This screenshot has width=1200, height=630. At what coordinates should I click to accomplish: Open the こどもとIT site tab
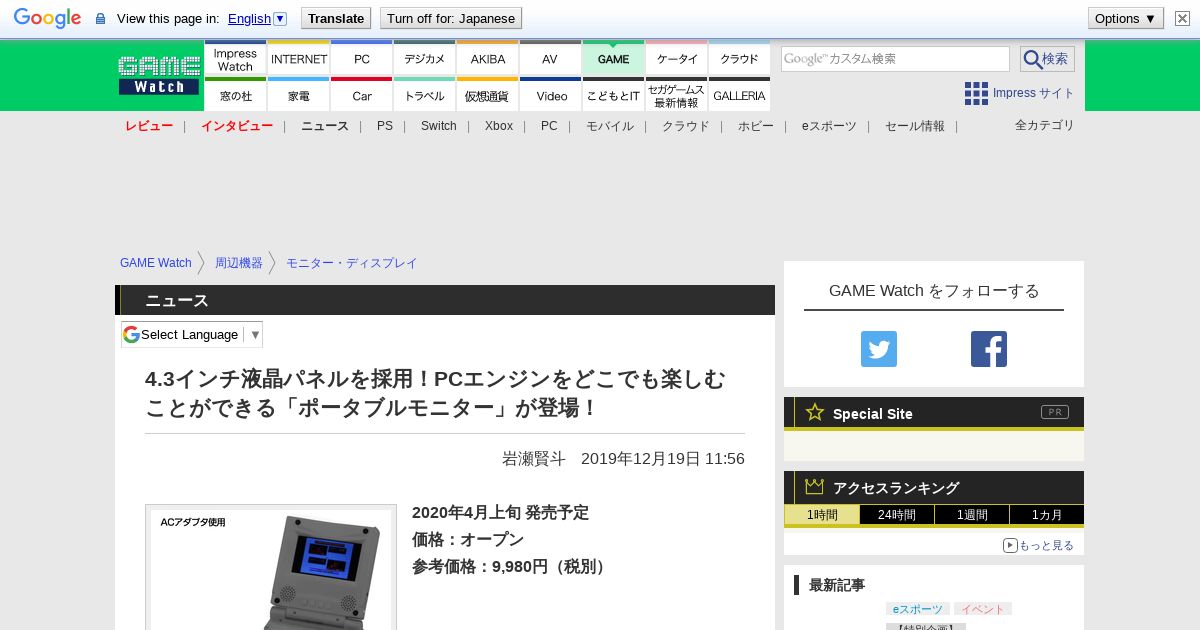point(613,95)
